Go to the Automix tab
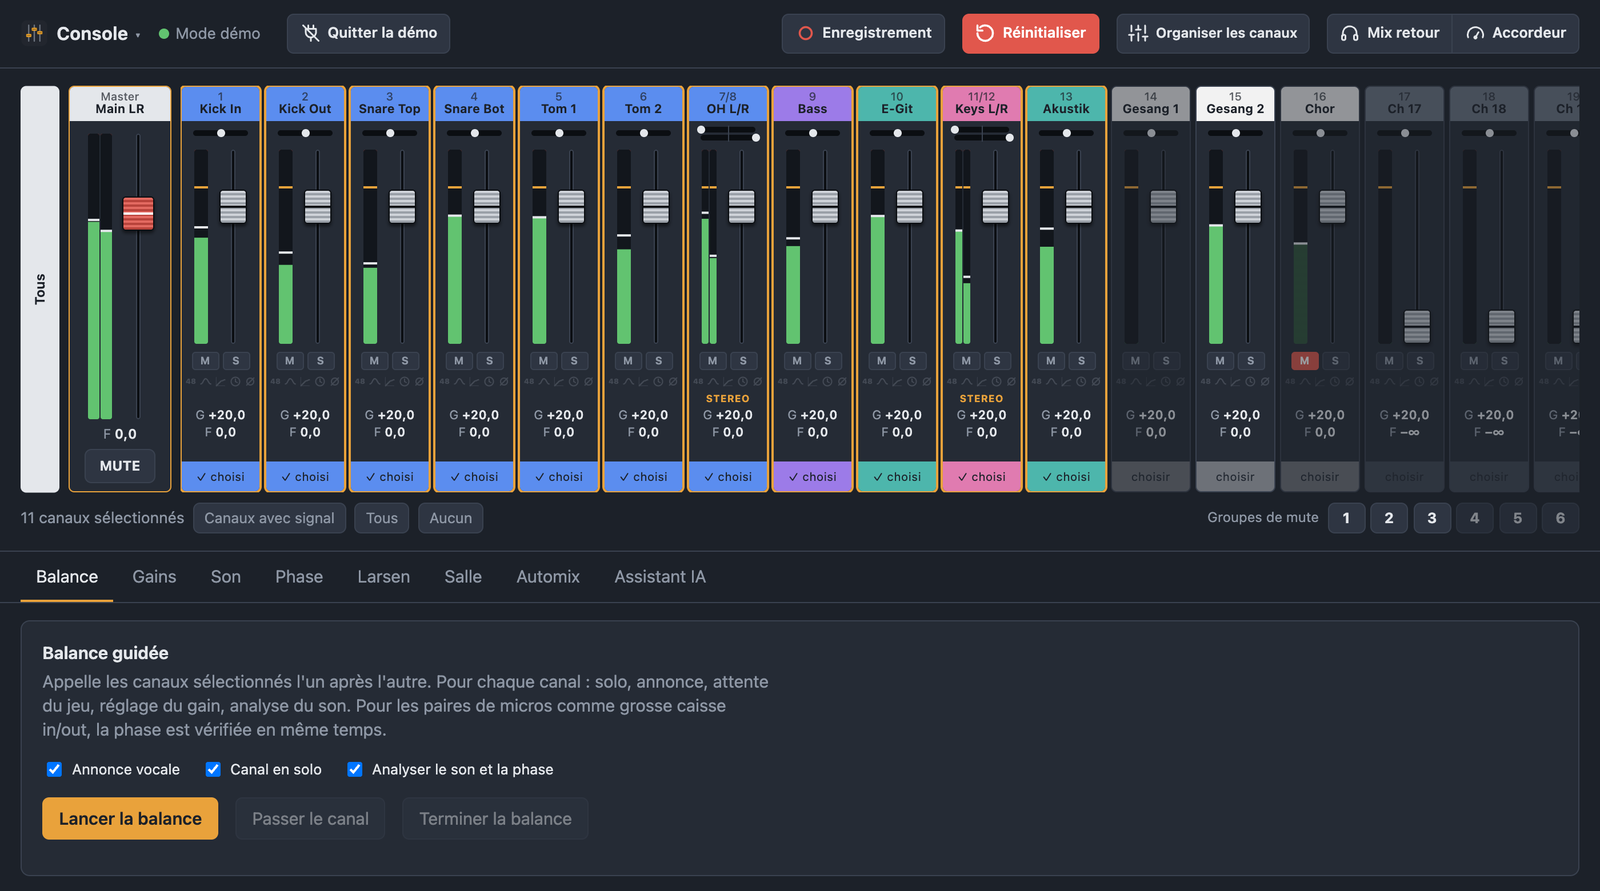This screenshot has height=891, width=1600. [x=548, y=577]
